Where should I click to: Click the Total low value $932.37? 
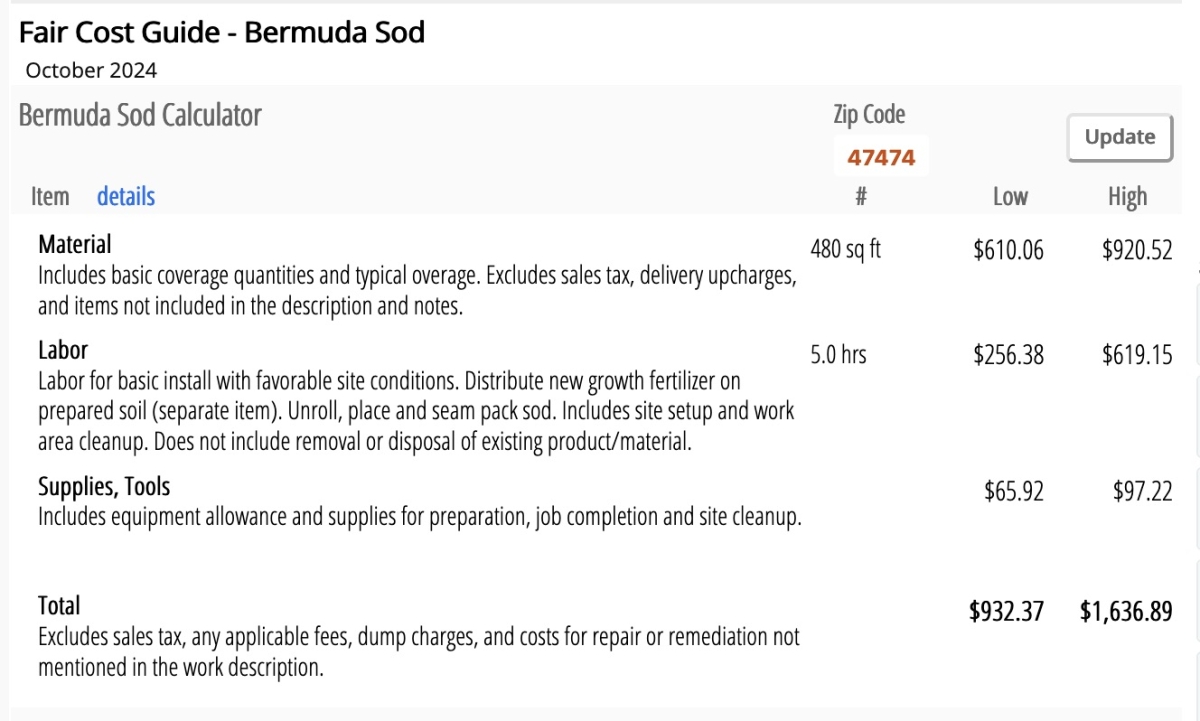[x=1006, y=611]
